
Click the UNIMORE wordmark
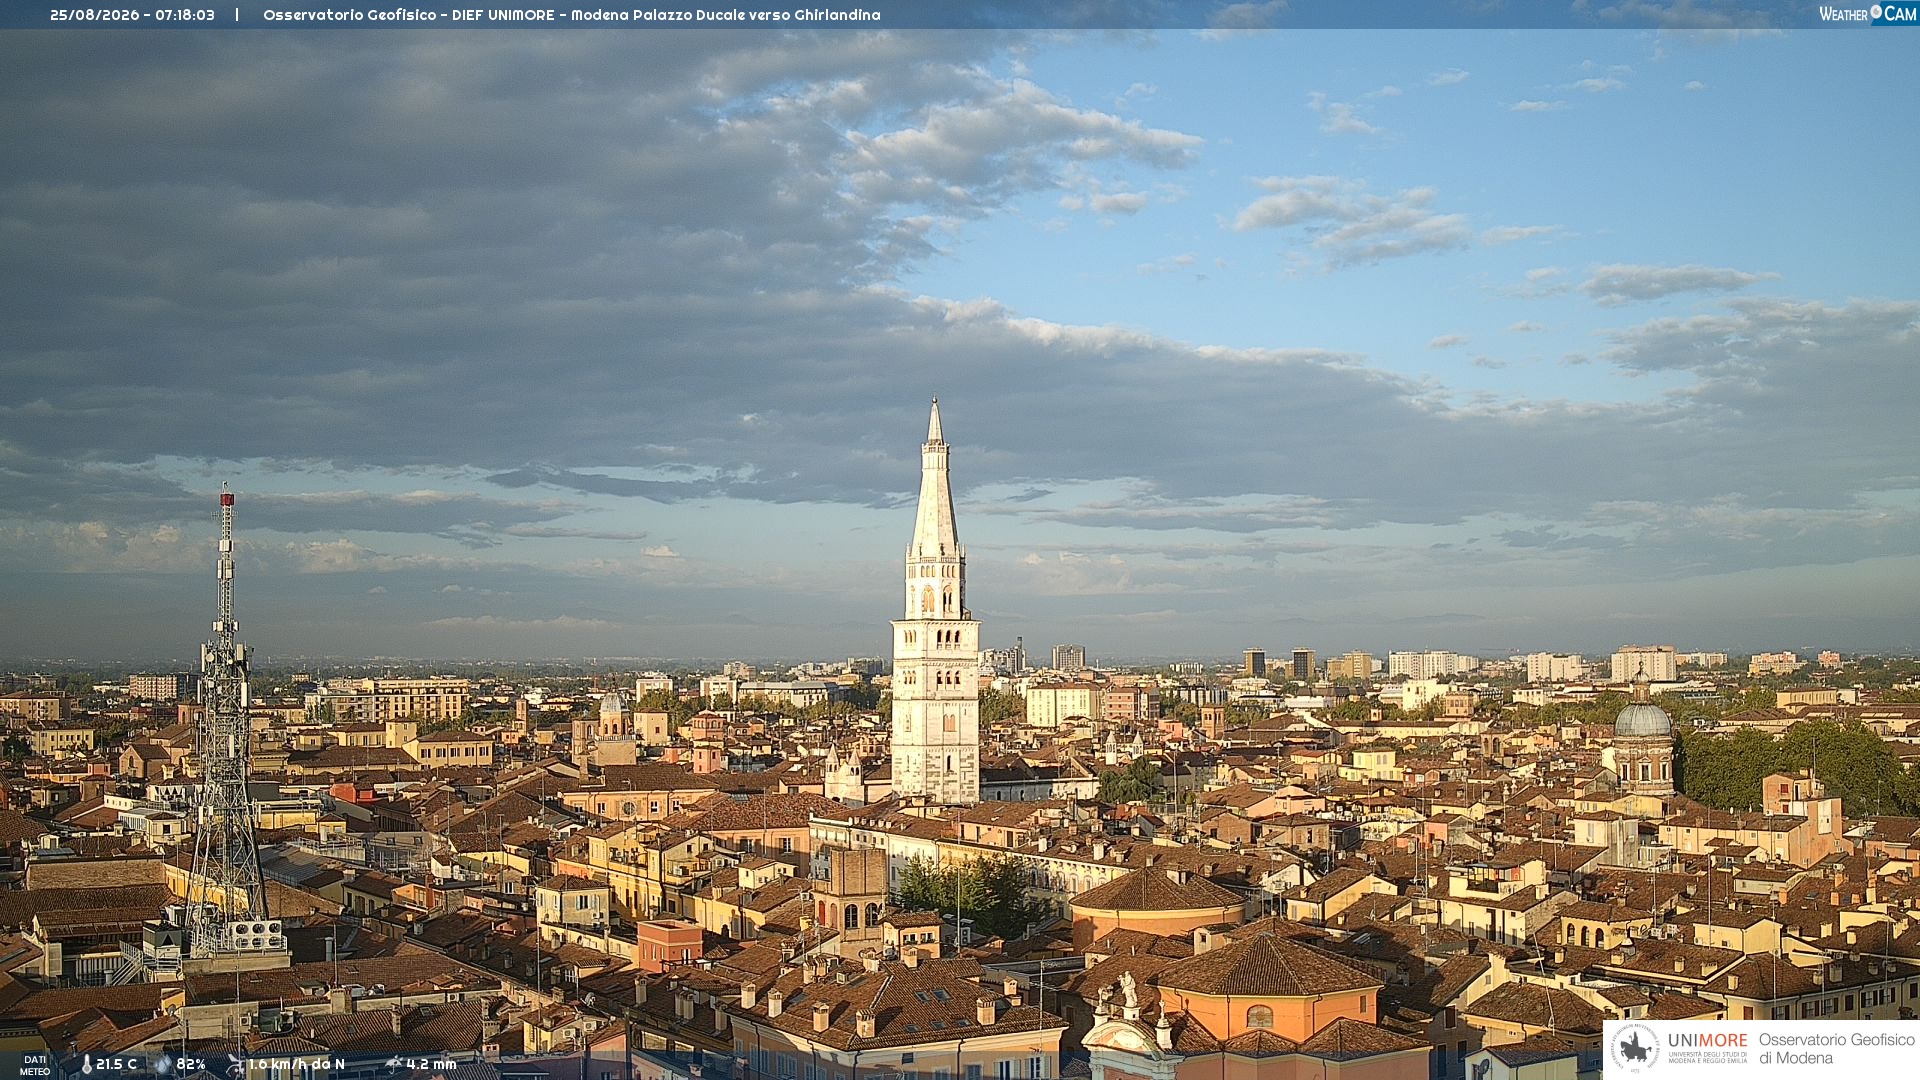1708,1040
